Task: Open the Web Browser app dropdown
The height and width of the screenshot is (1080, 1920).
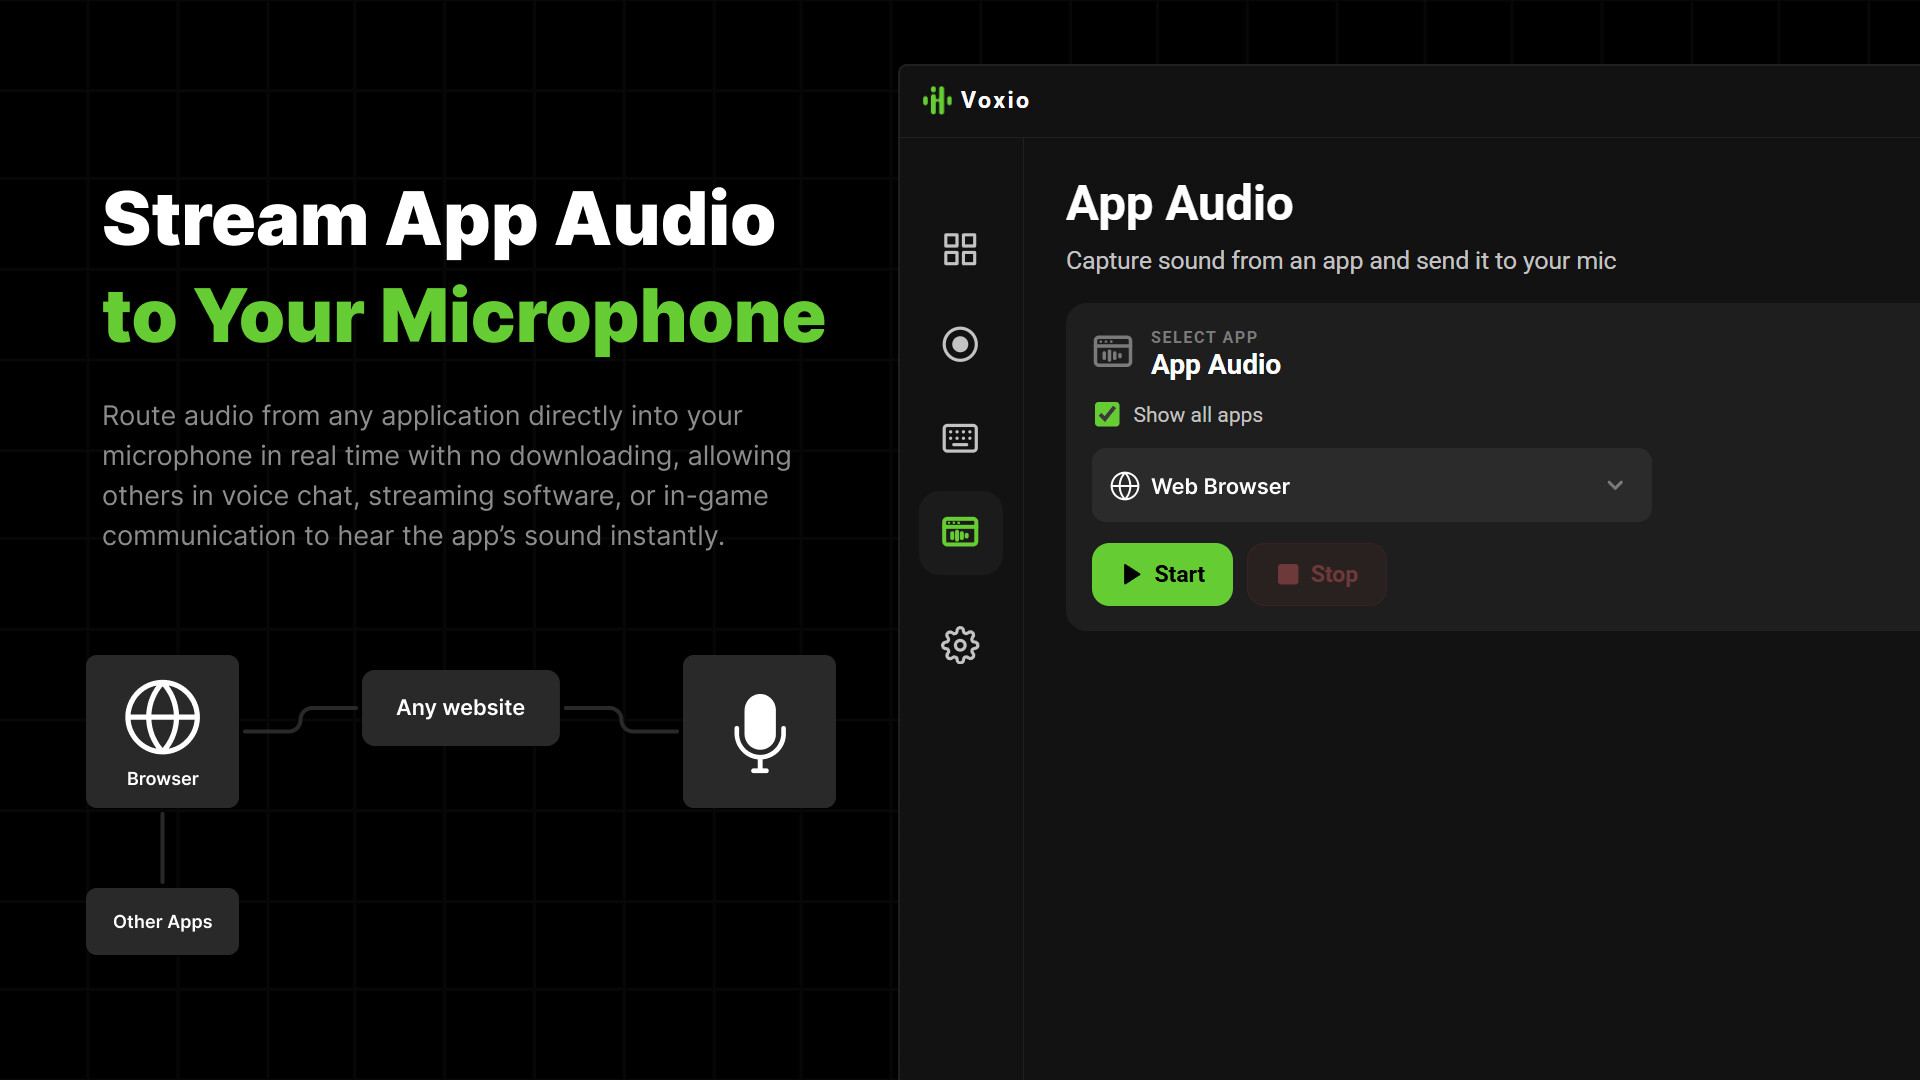Action: 1371,485
